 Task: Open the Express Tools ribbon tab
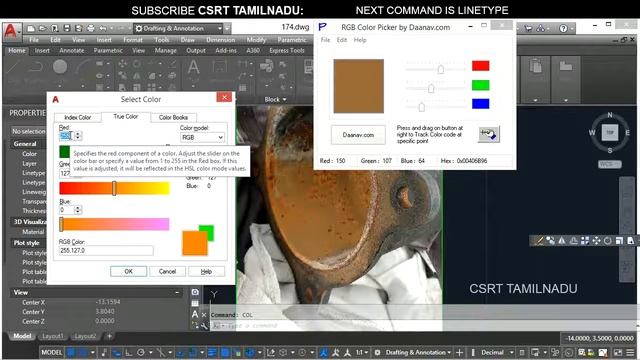(287, 51)
